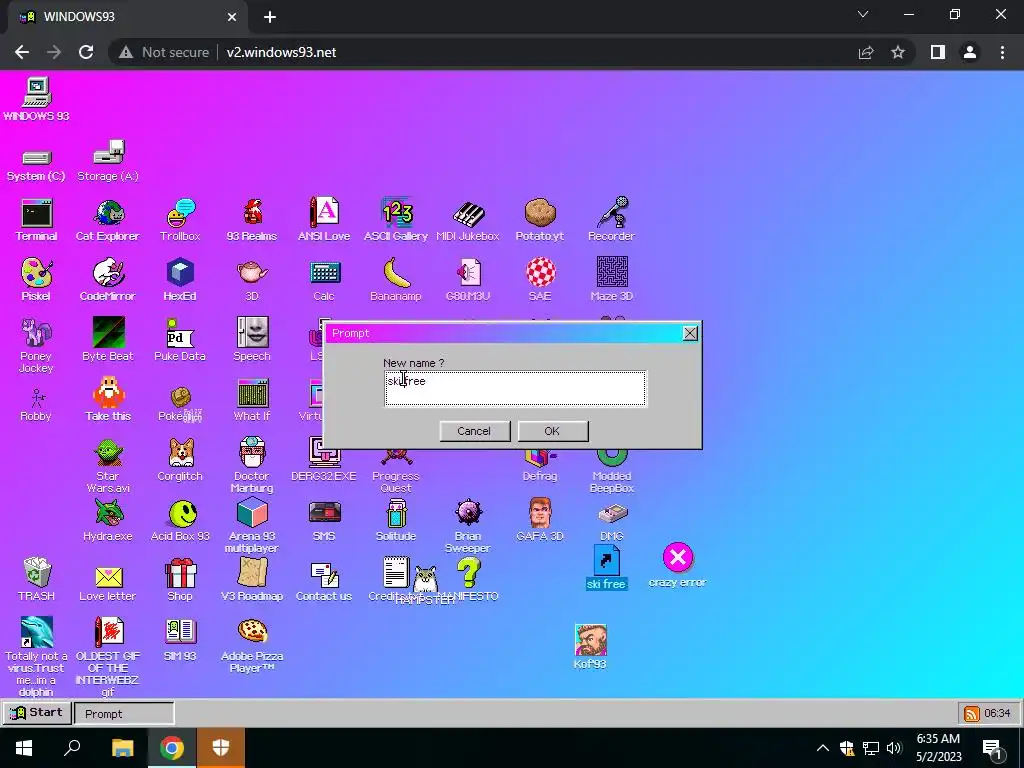Screen dimensions: 1024x768
Task: Close the Prompt dialog window
Action: coord(690,334)
